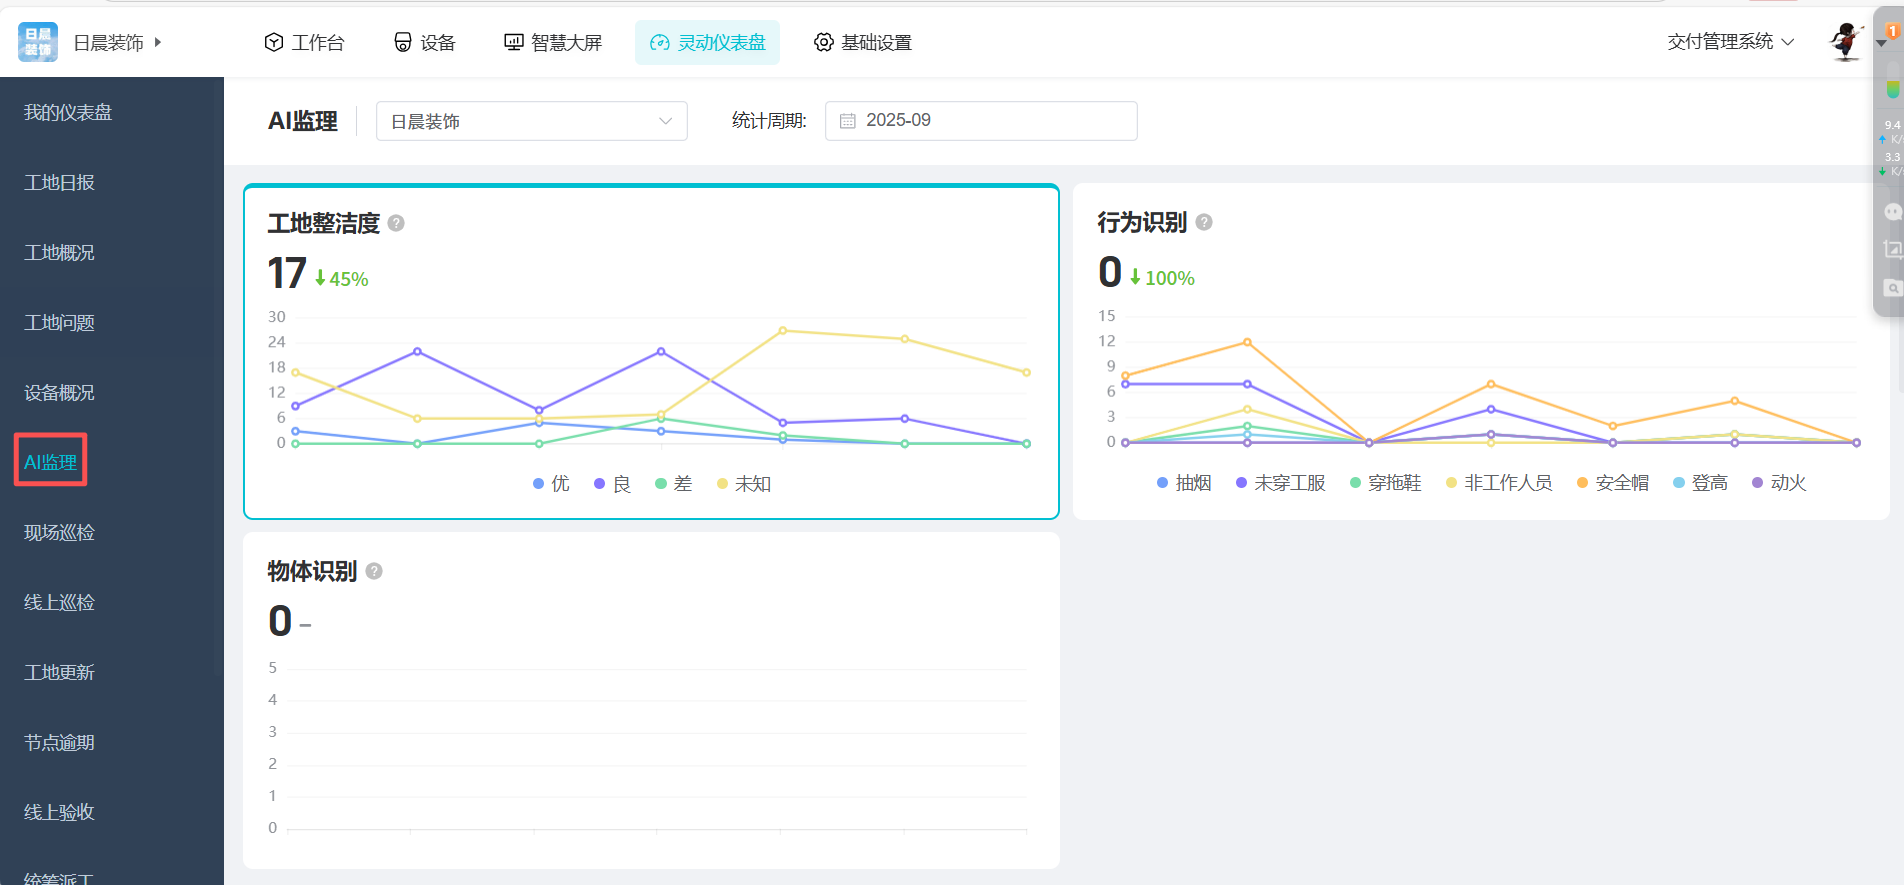Toggle the 穿拖鞋 legend series

pyautogui.click(x=1386, y=483)
